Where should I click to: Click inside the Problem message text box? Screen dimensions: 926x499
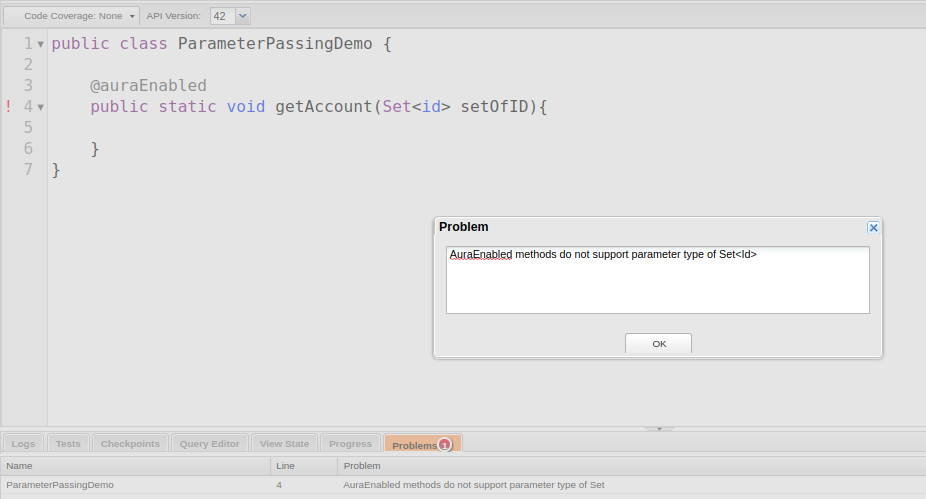click(658, 280)
